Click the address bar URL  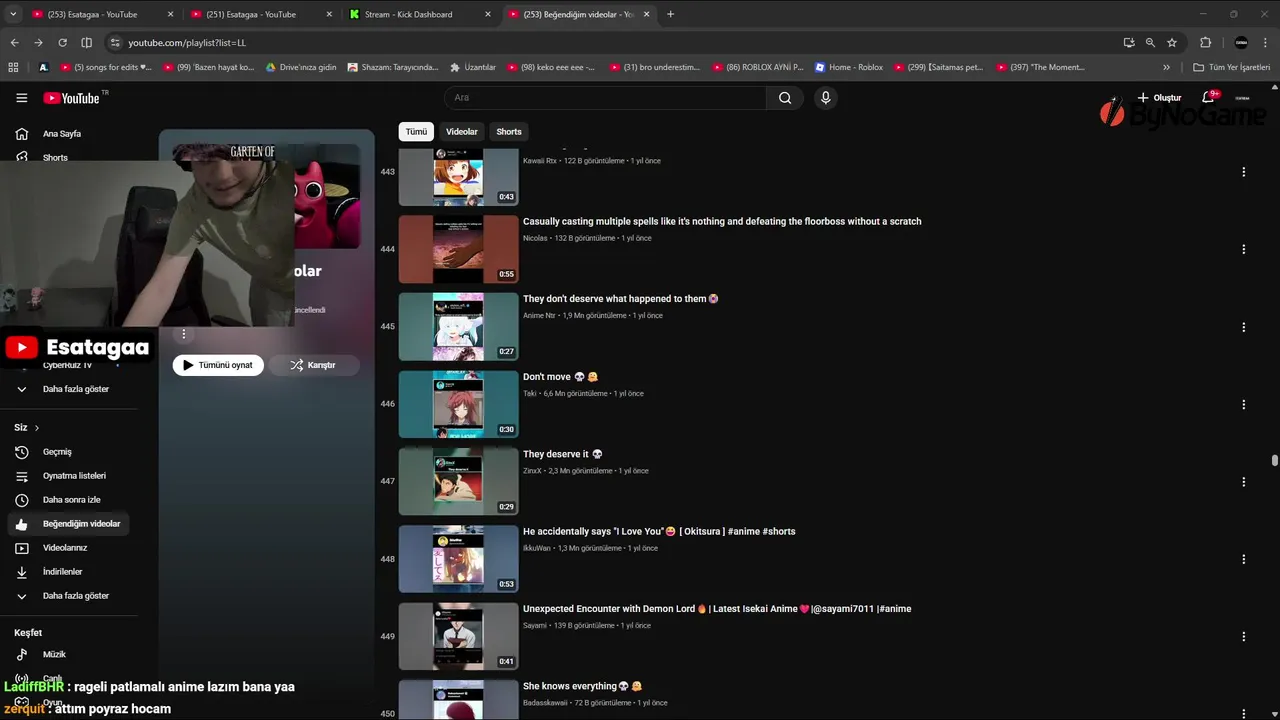click(x=187, y=43)
